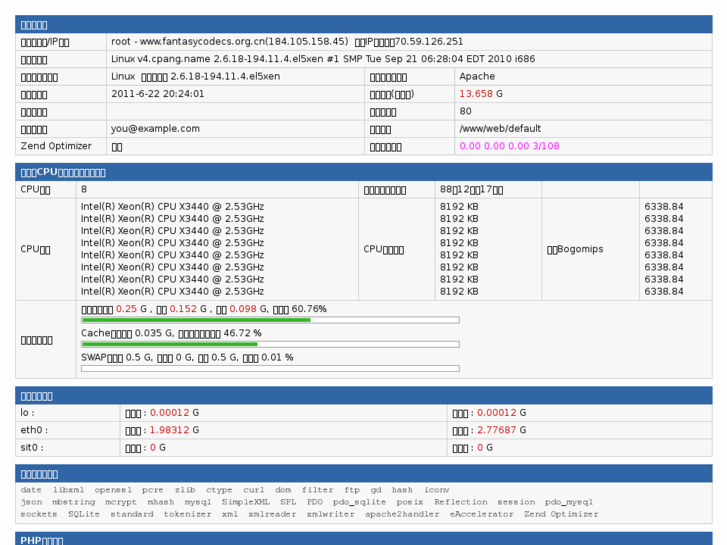Click the you@example.com administrator email
The height and width of the screenshot is (545, 727).
(x=152, y=129)
